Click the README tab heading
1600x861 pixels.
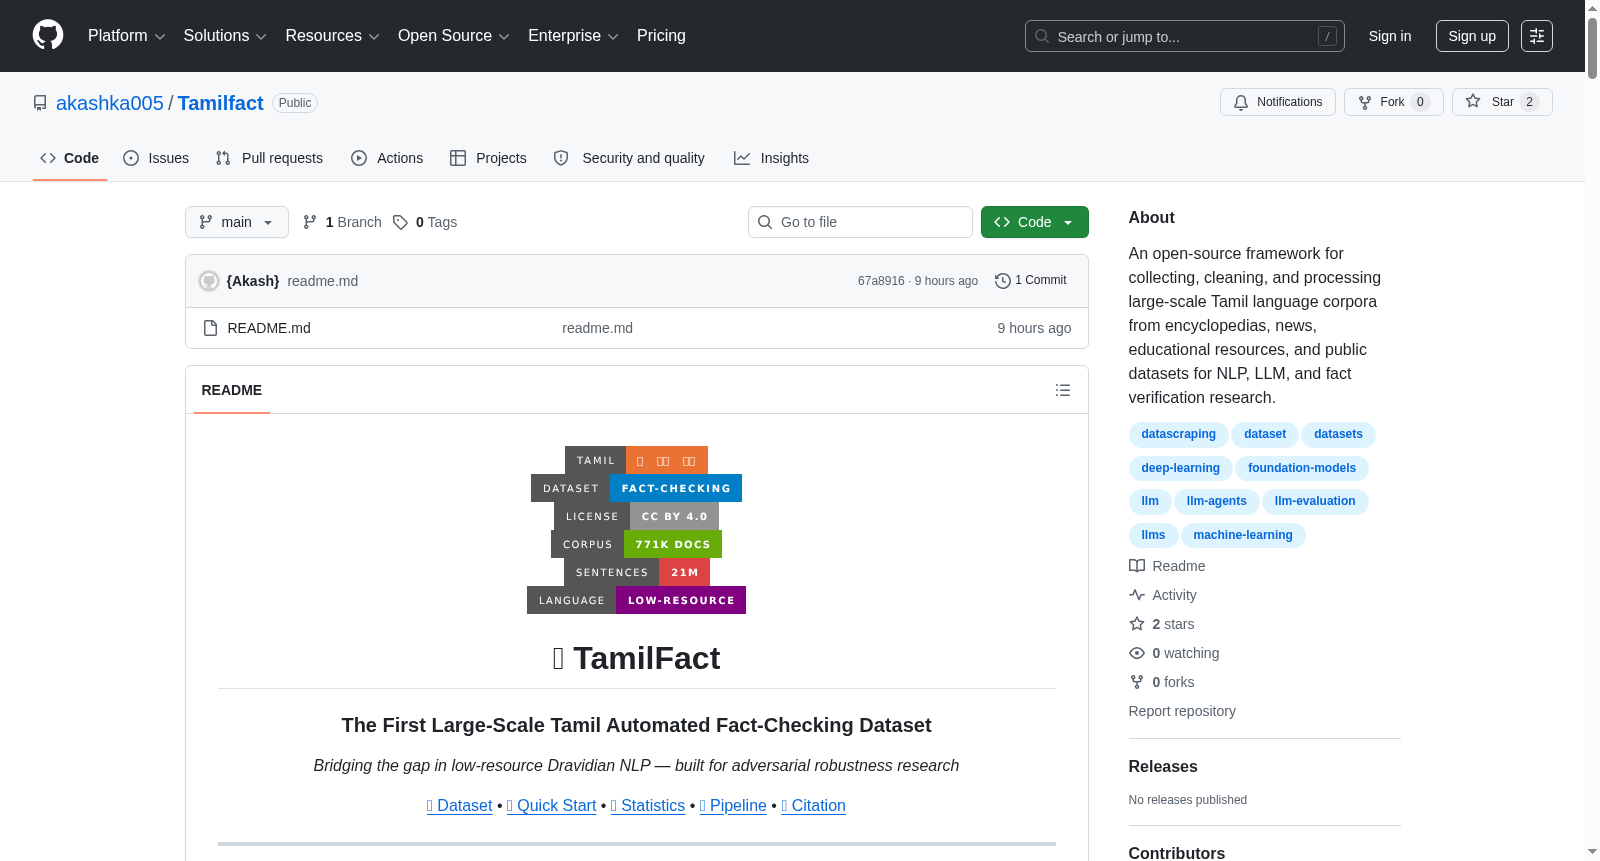tap(232, 390)
